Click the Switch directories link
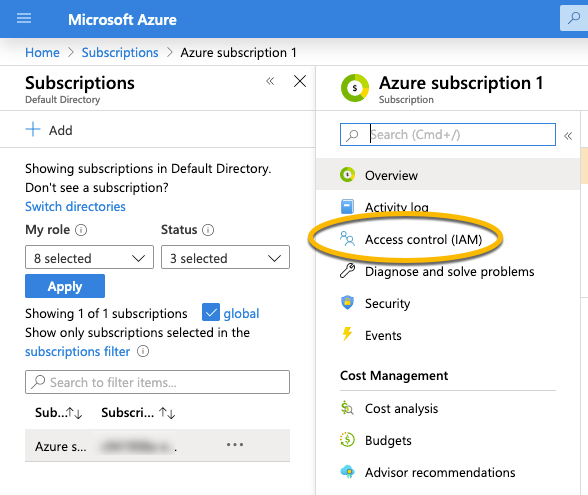The height and width of the screenshot is (495, 588). point(75,207)
